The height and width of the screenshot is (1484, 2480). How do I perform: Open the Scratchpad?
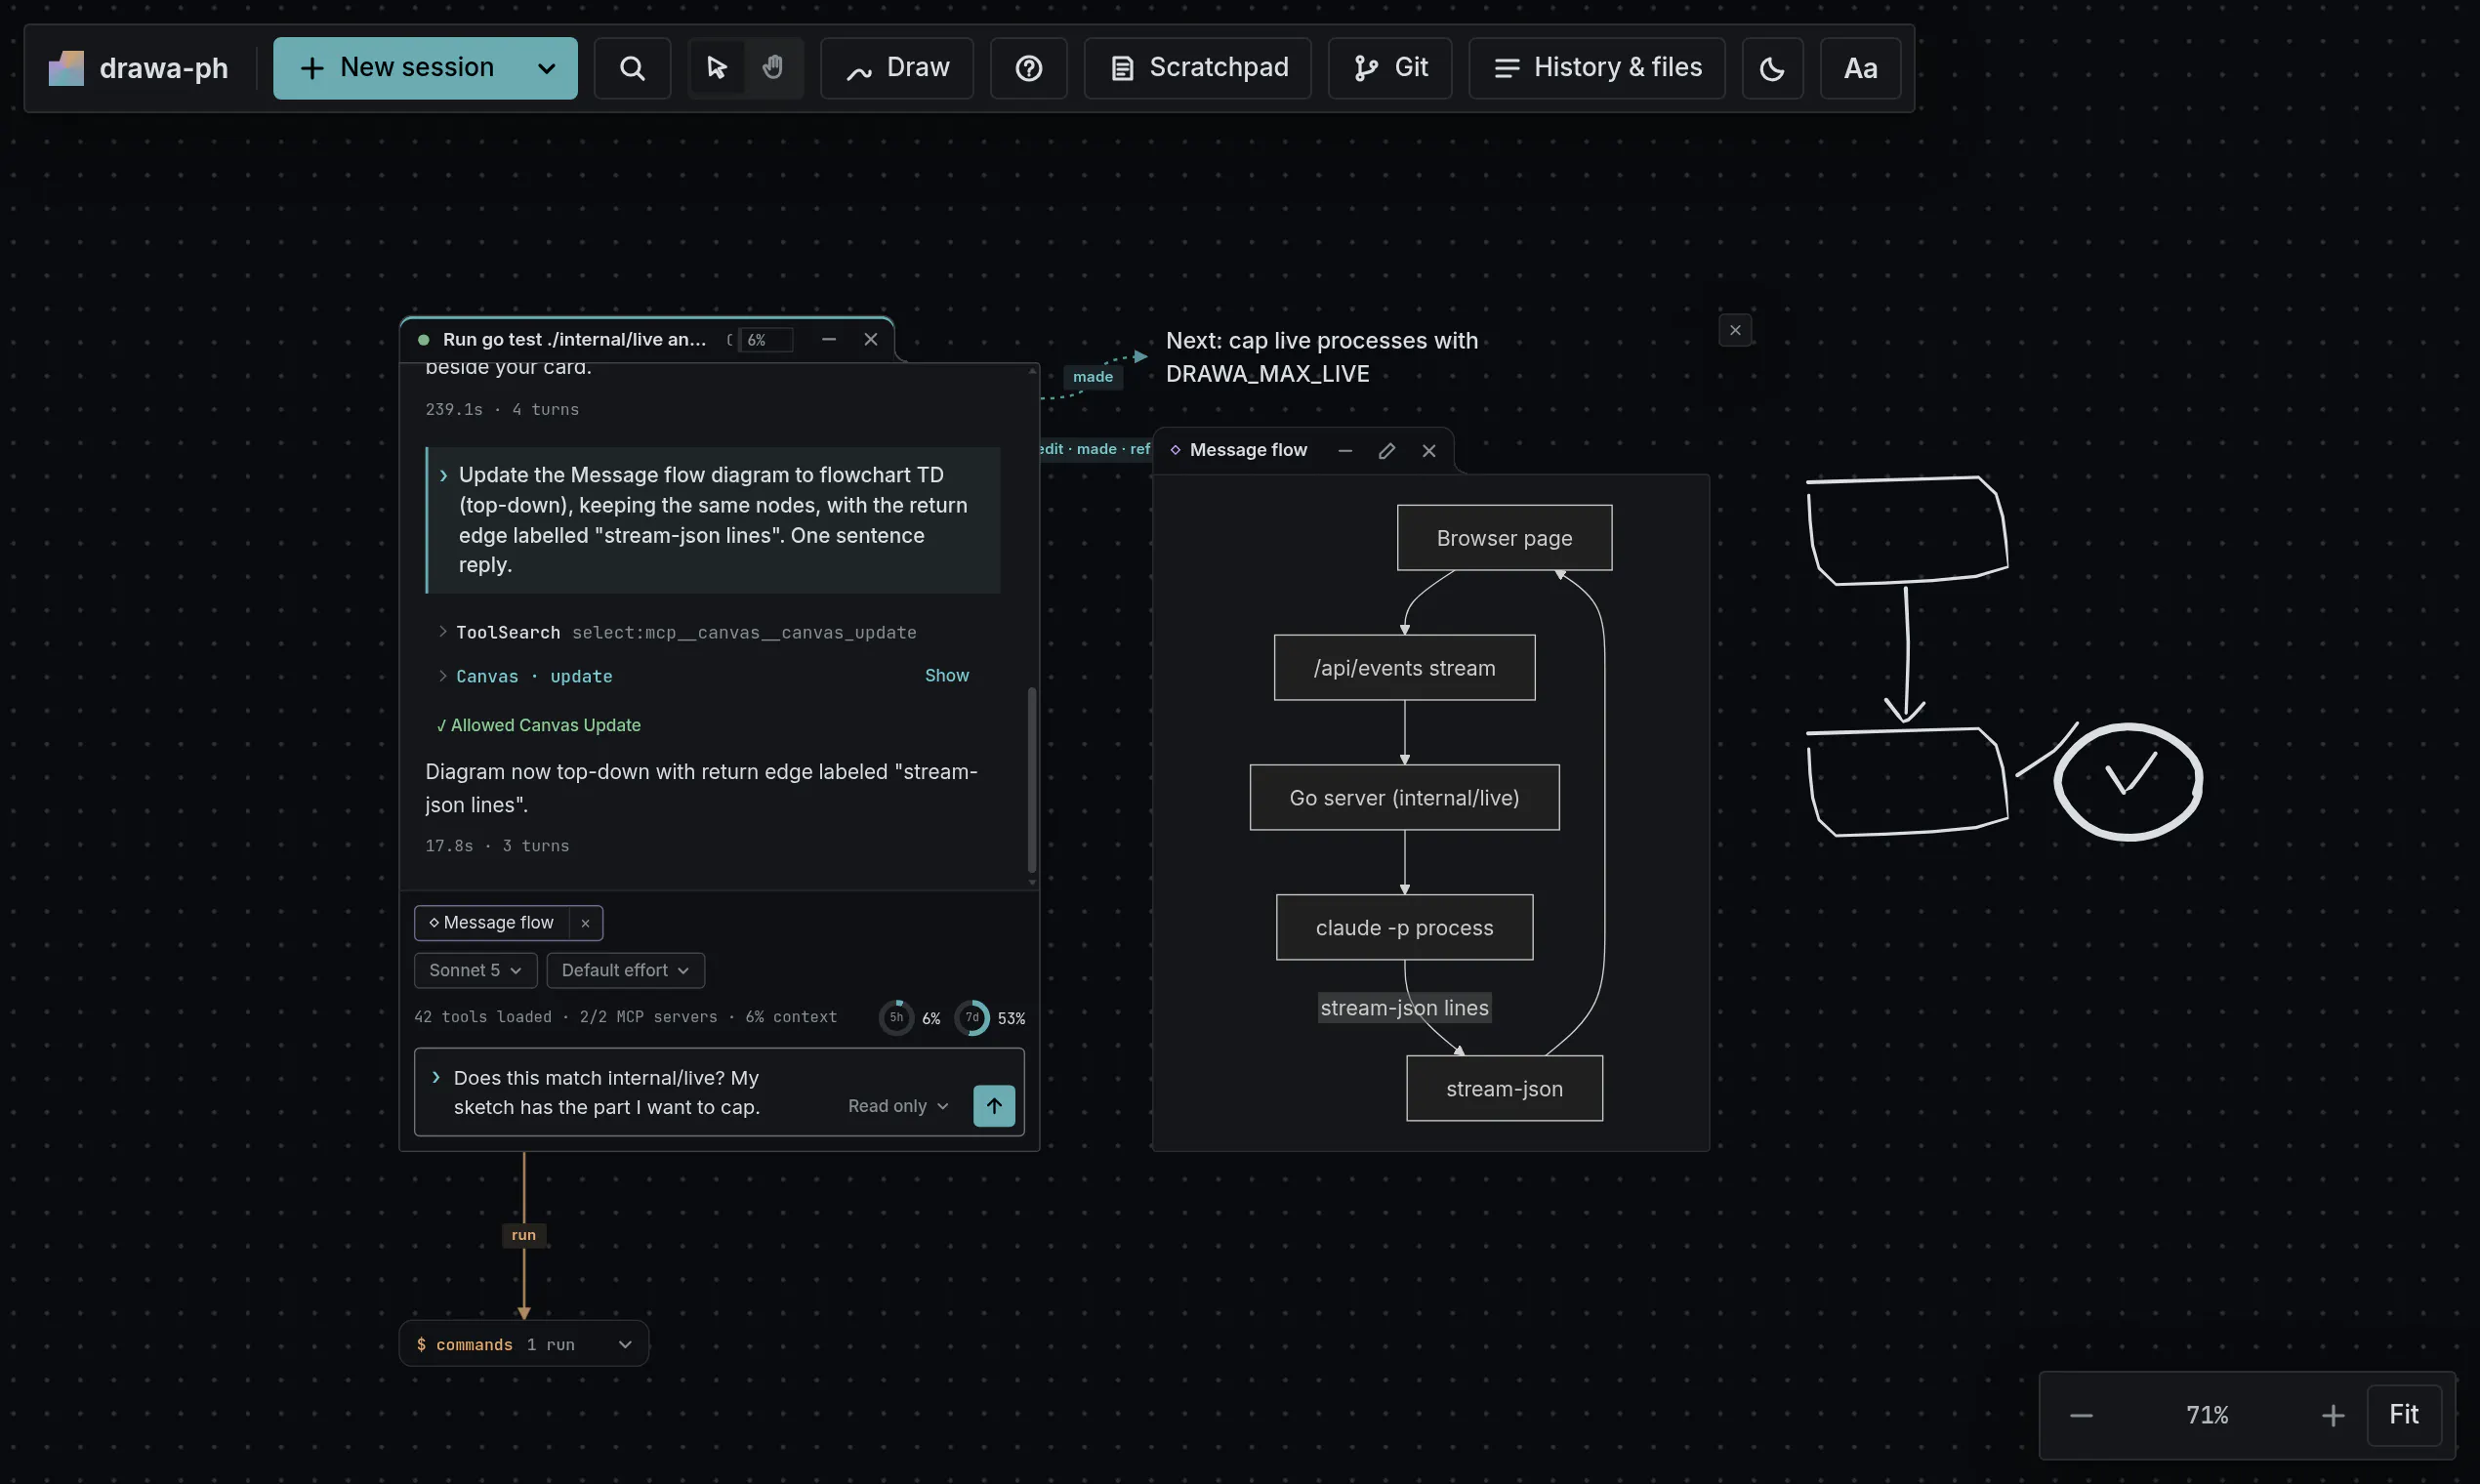[x=1198, y=68]
